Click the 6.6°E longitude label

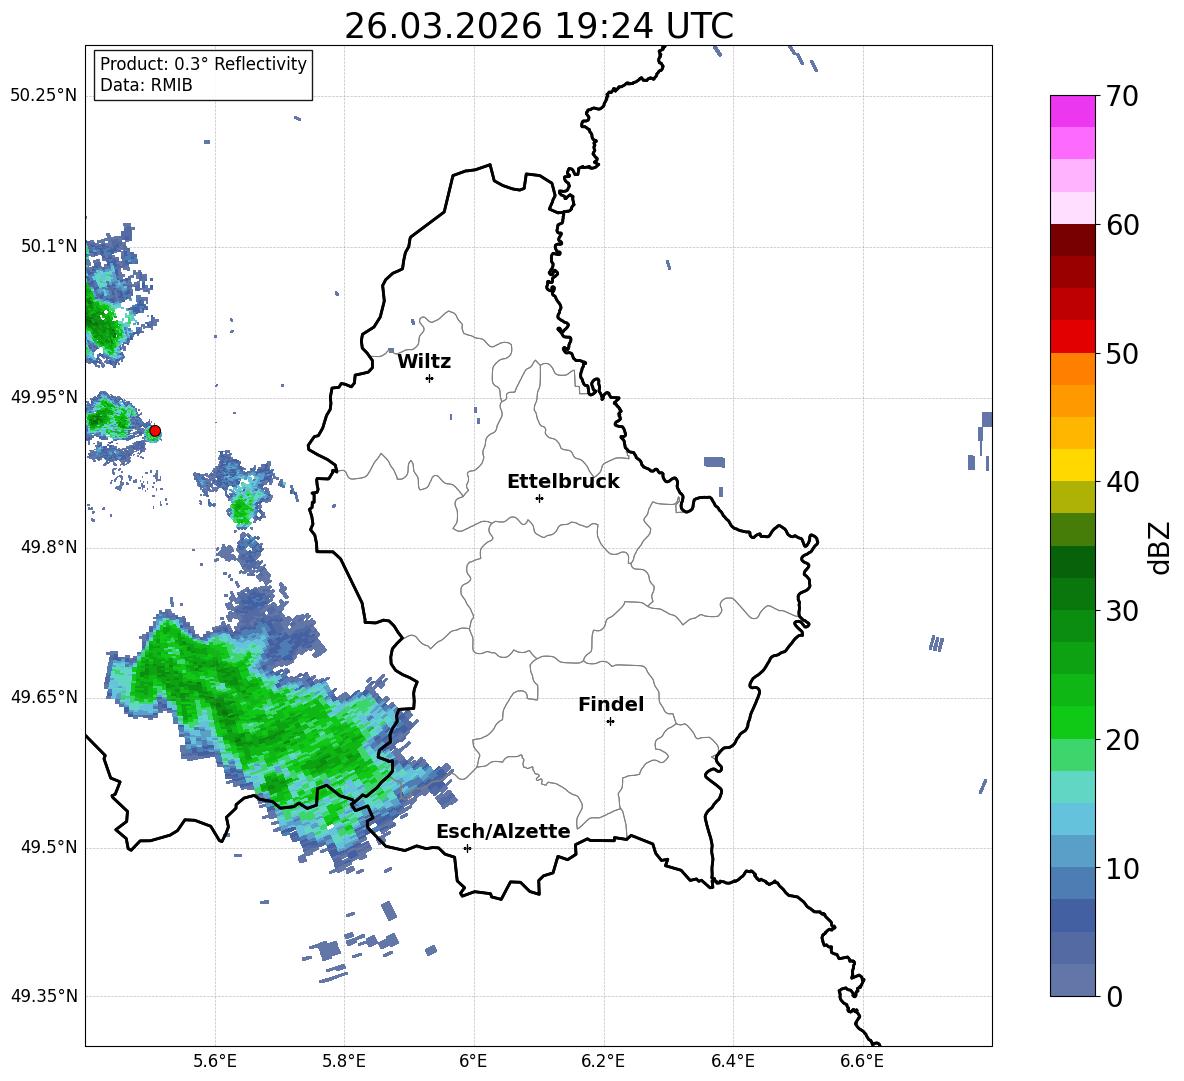862,1061
